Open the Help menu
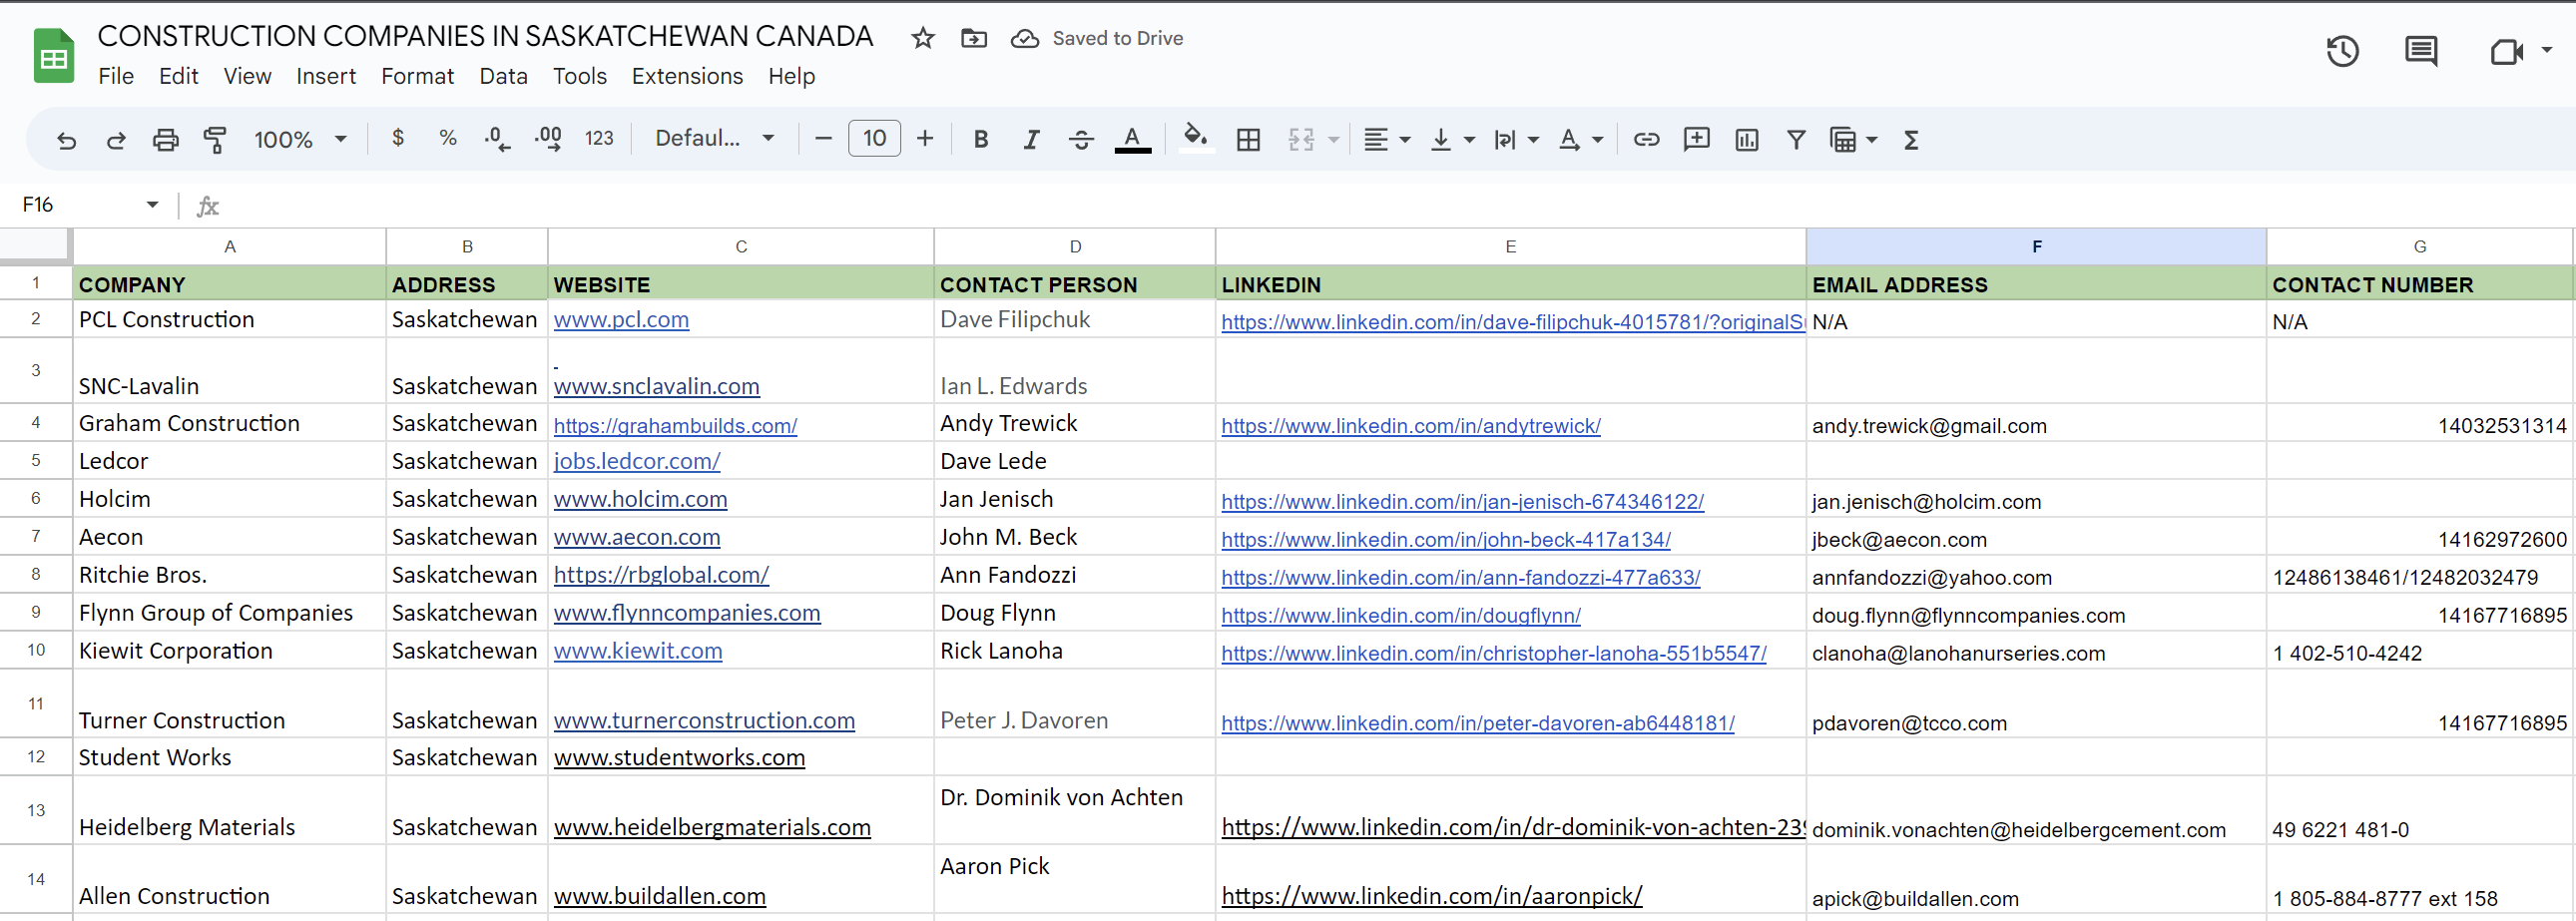Viewport: 2576px width, 921px height. point(791,76)
